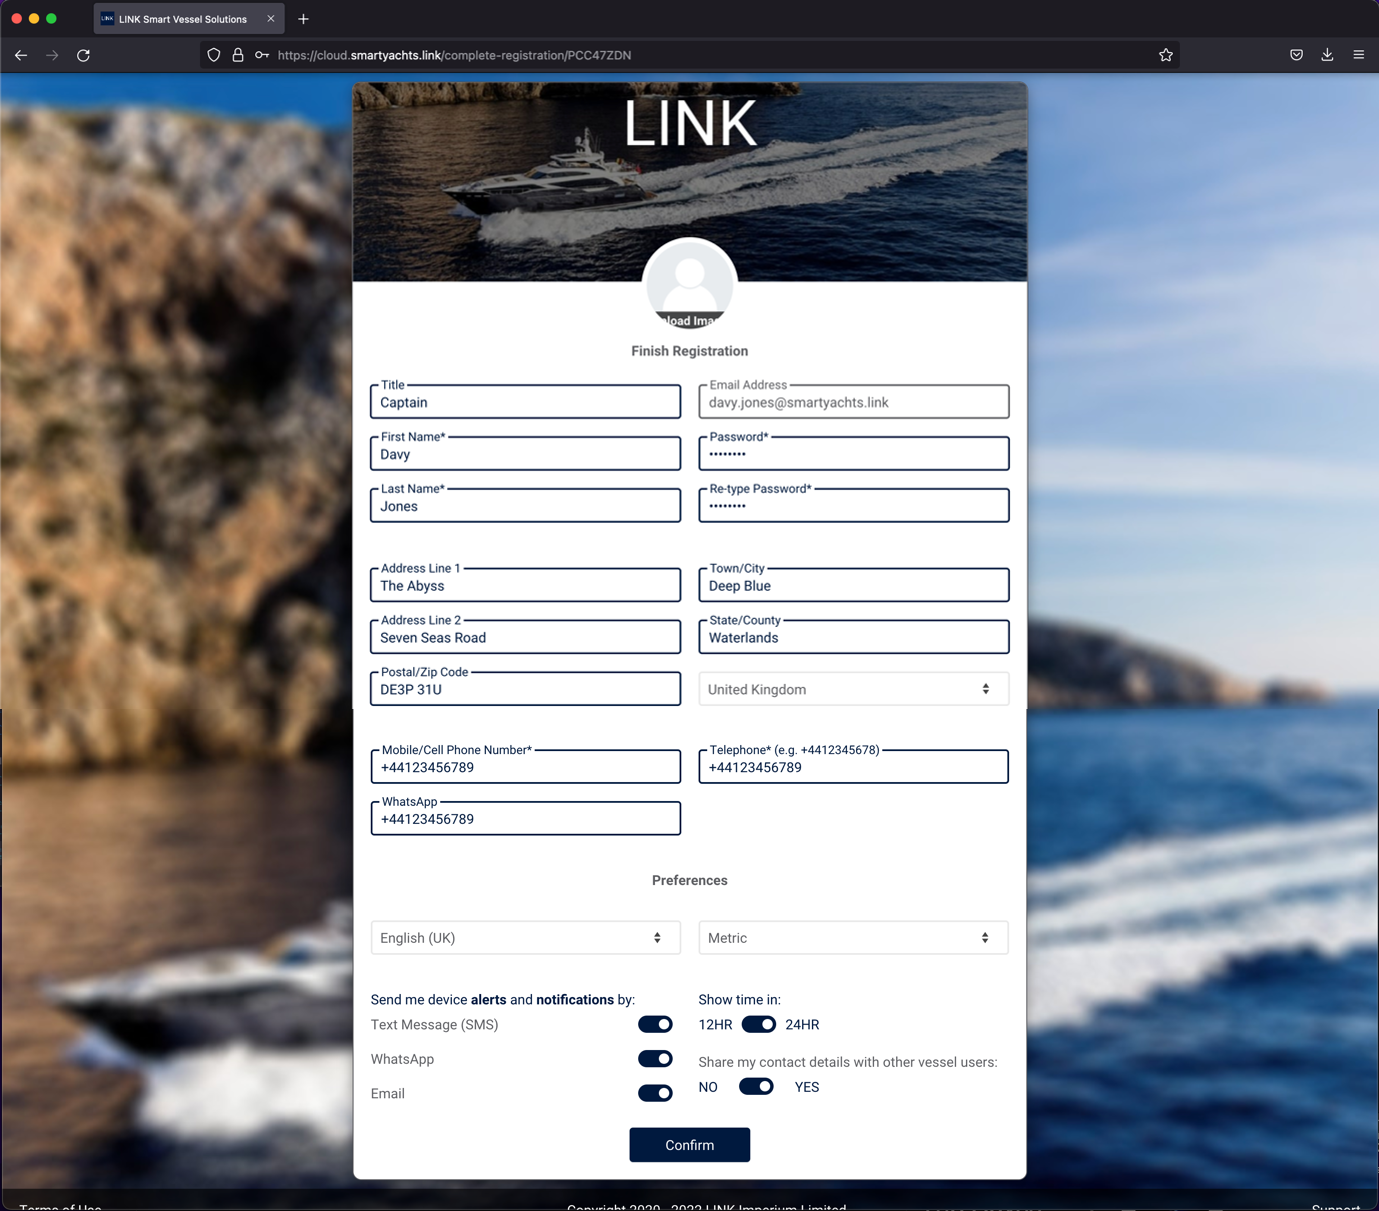The width and height of the screenshot is (1379, 1211).
Task: Switch the 12HR/24HR time format toggle
Action: tap(759, 1024)
